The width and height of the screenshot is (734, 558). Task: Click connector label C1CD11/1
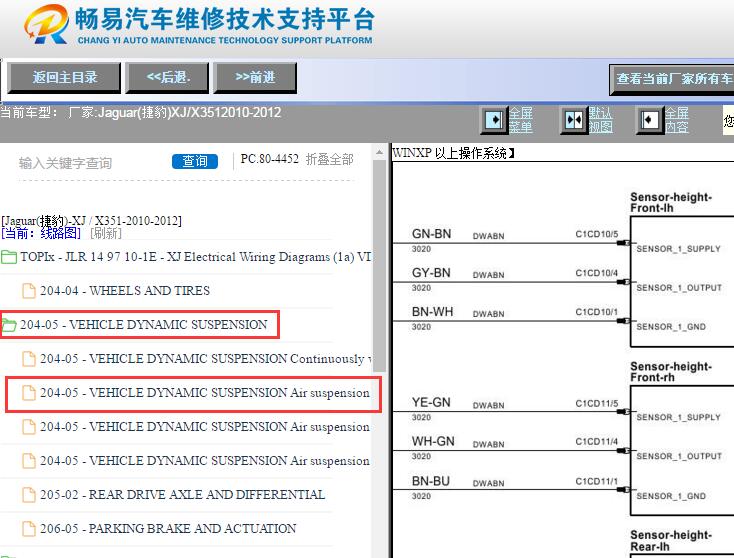tap(596, 481)
